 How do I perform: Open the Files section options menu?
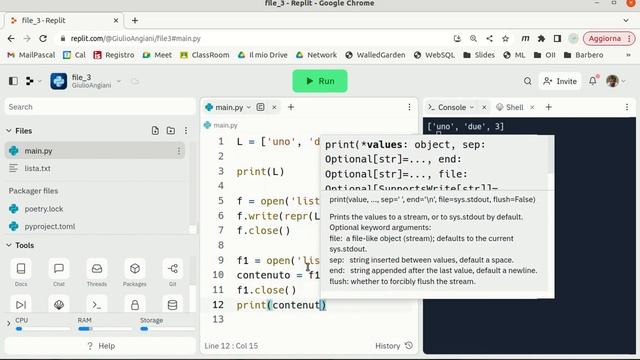click(x=186, y=131)
